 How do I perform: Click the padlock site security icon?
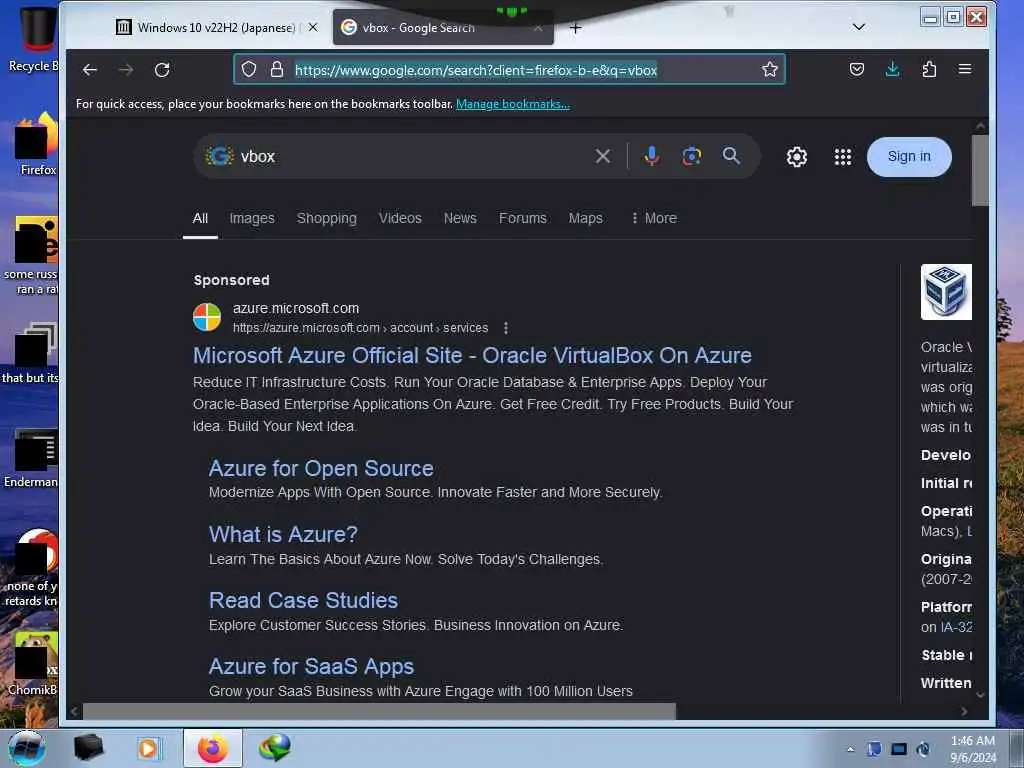[x=277, y=69]
